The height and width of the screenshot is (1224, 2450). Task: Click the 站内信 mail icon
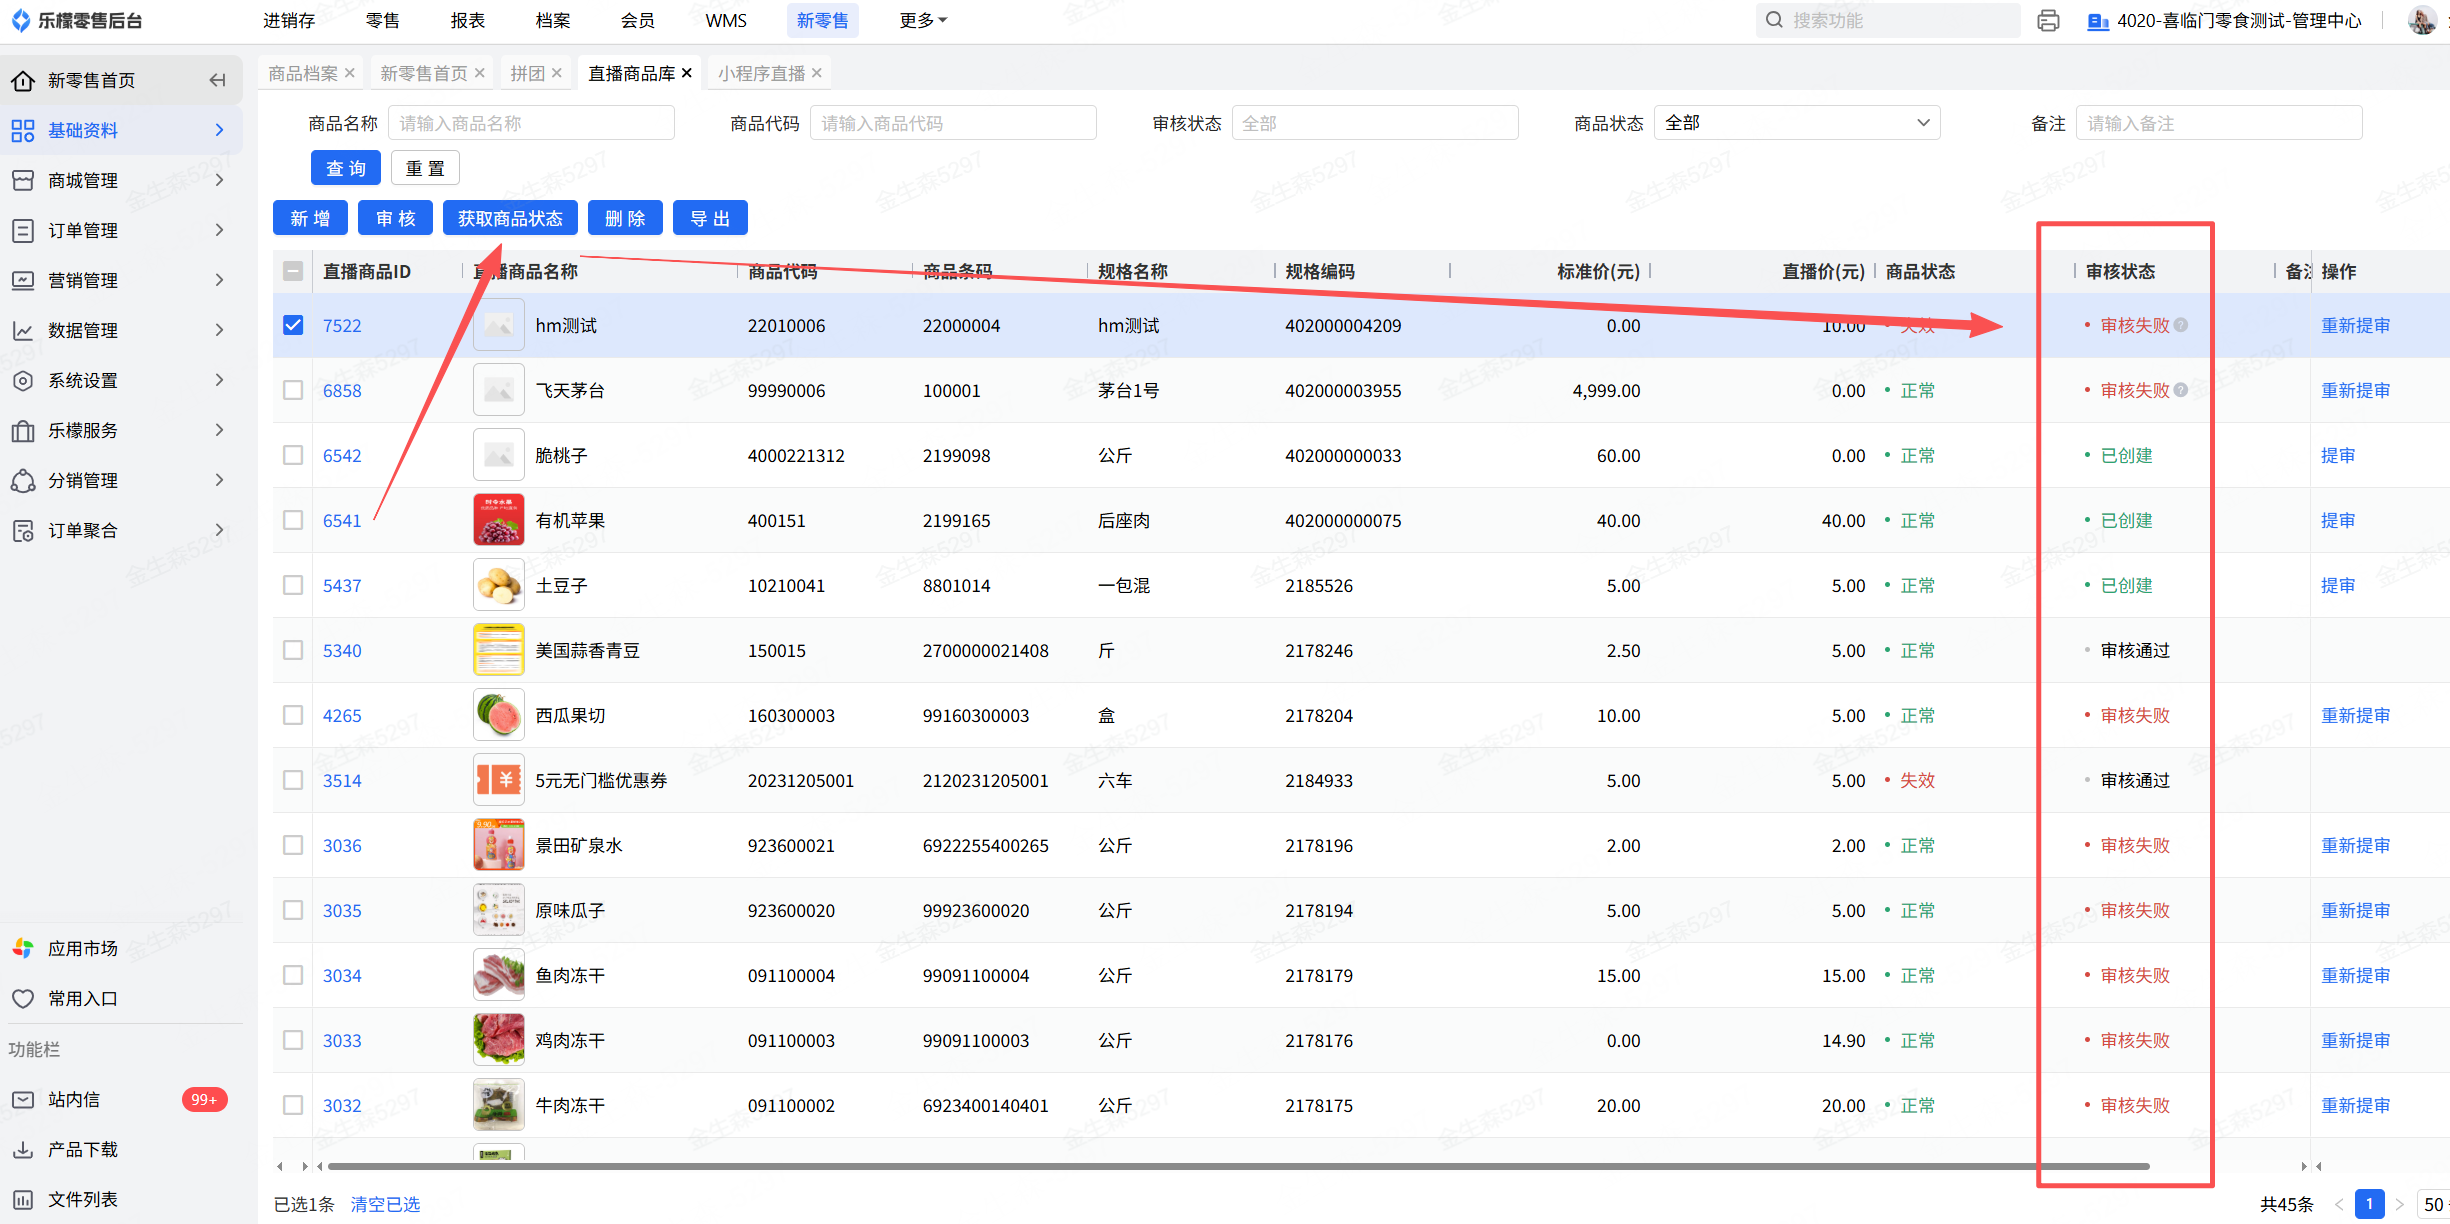[23, 1099]
